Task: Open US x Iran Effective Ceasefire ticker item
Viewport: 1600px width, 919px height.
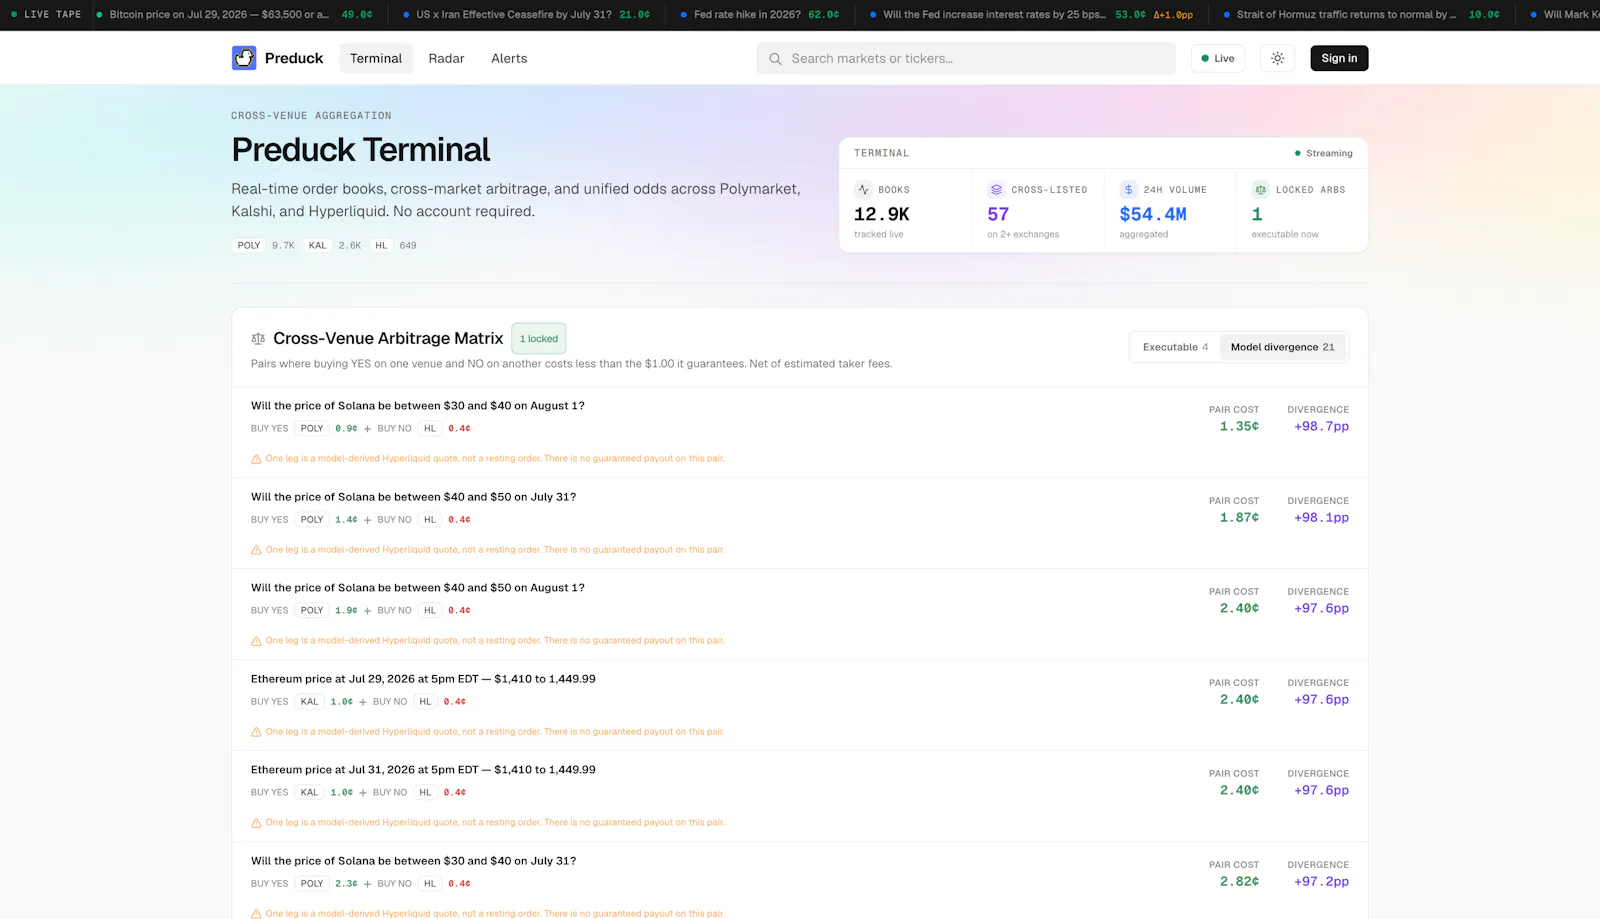Action: 526,15
